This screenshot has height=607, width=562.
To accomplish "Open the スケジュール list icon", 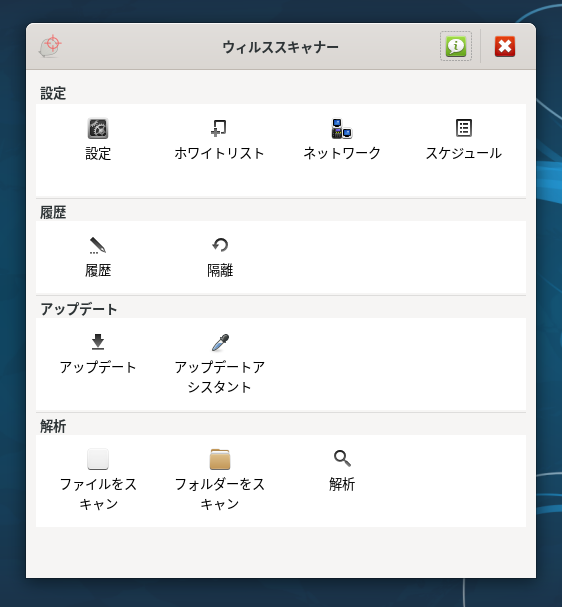I will pyautogui.click(x=464, y=128).
